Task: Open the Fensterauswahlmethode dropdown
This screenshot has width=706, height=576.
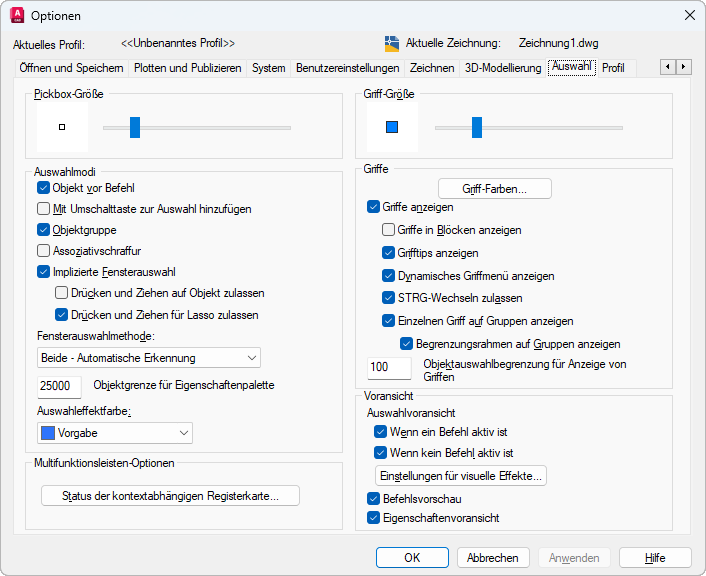Action: pos(149,358)
